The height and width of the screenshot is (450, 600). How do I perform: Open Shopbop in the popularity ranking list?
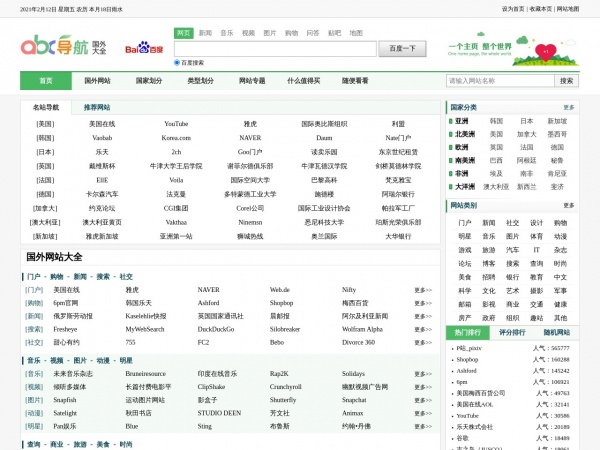point(467,360)
